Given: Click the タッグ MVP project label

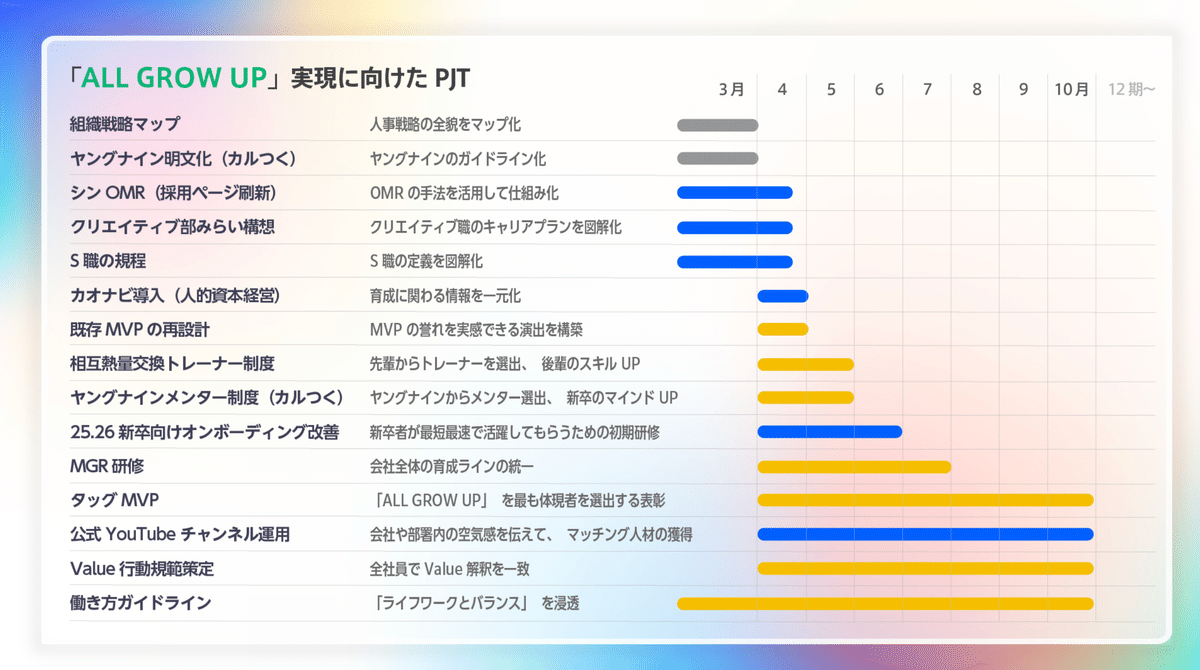Looking at the screenshot, I should [114, 500].
